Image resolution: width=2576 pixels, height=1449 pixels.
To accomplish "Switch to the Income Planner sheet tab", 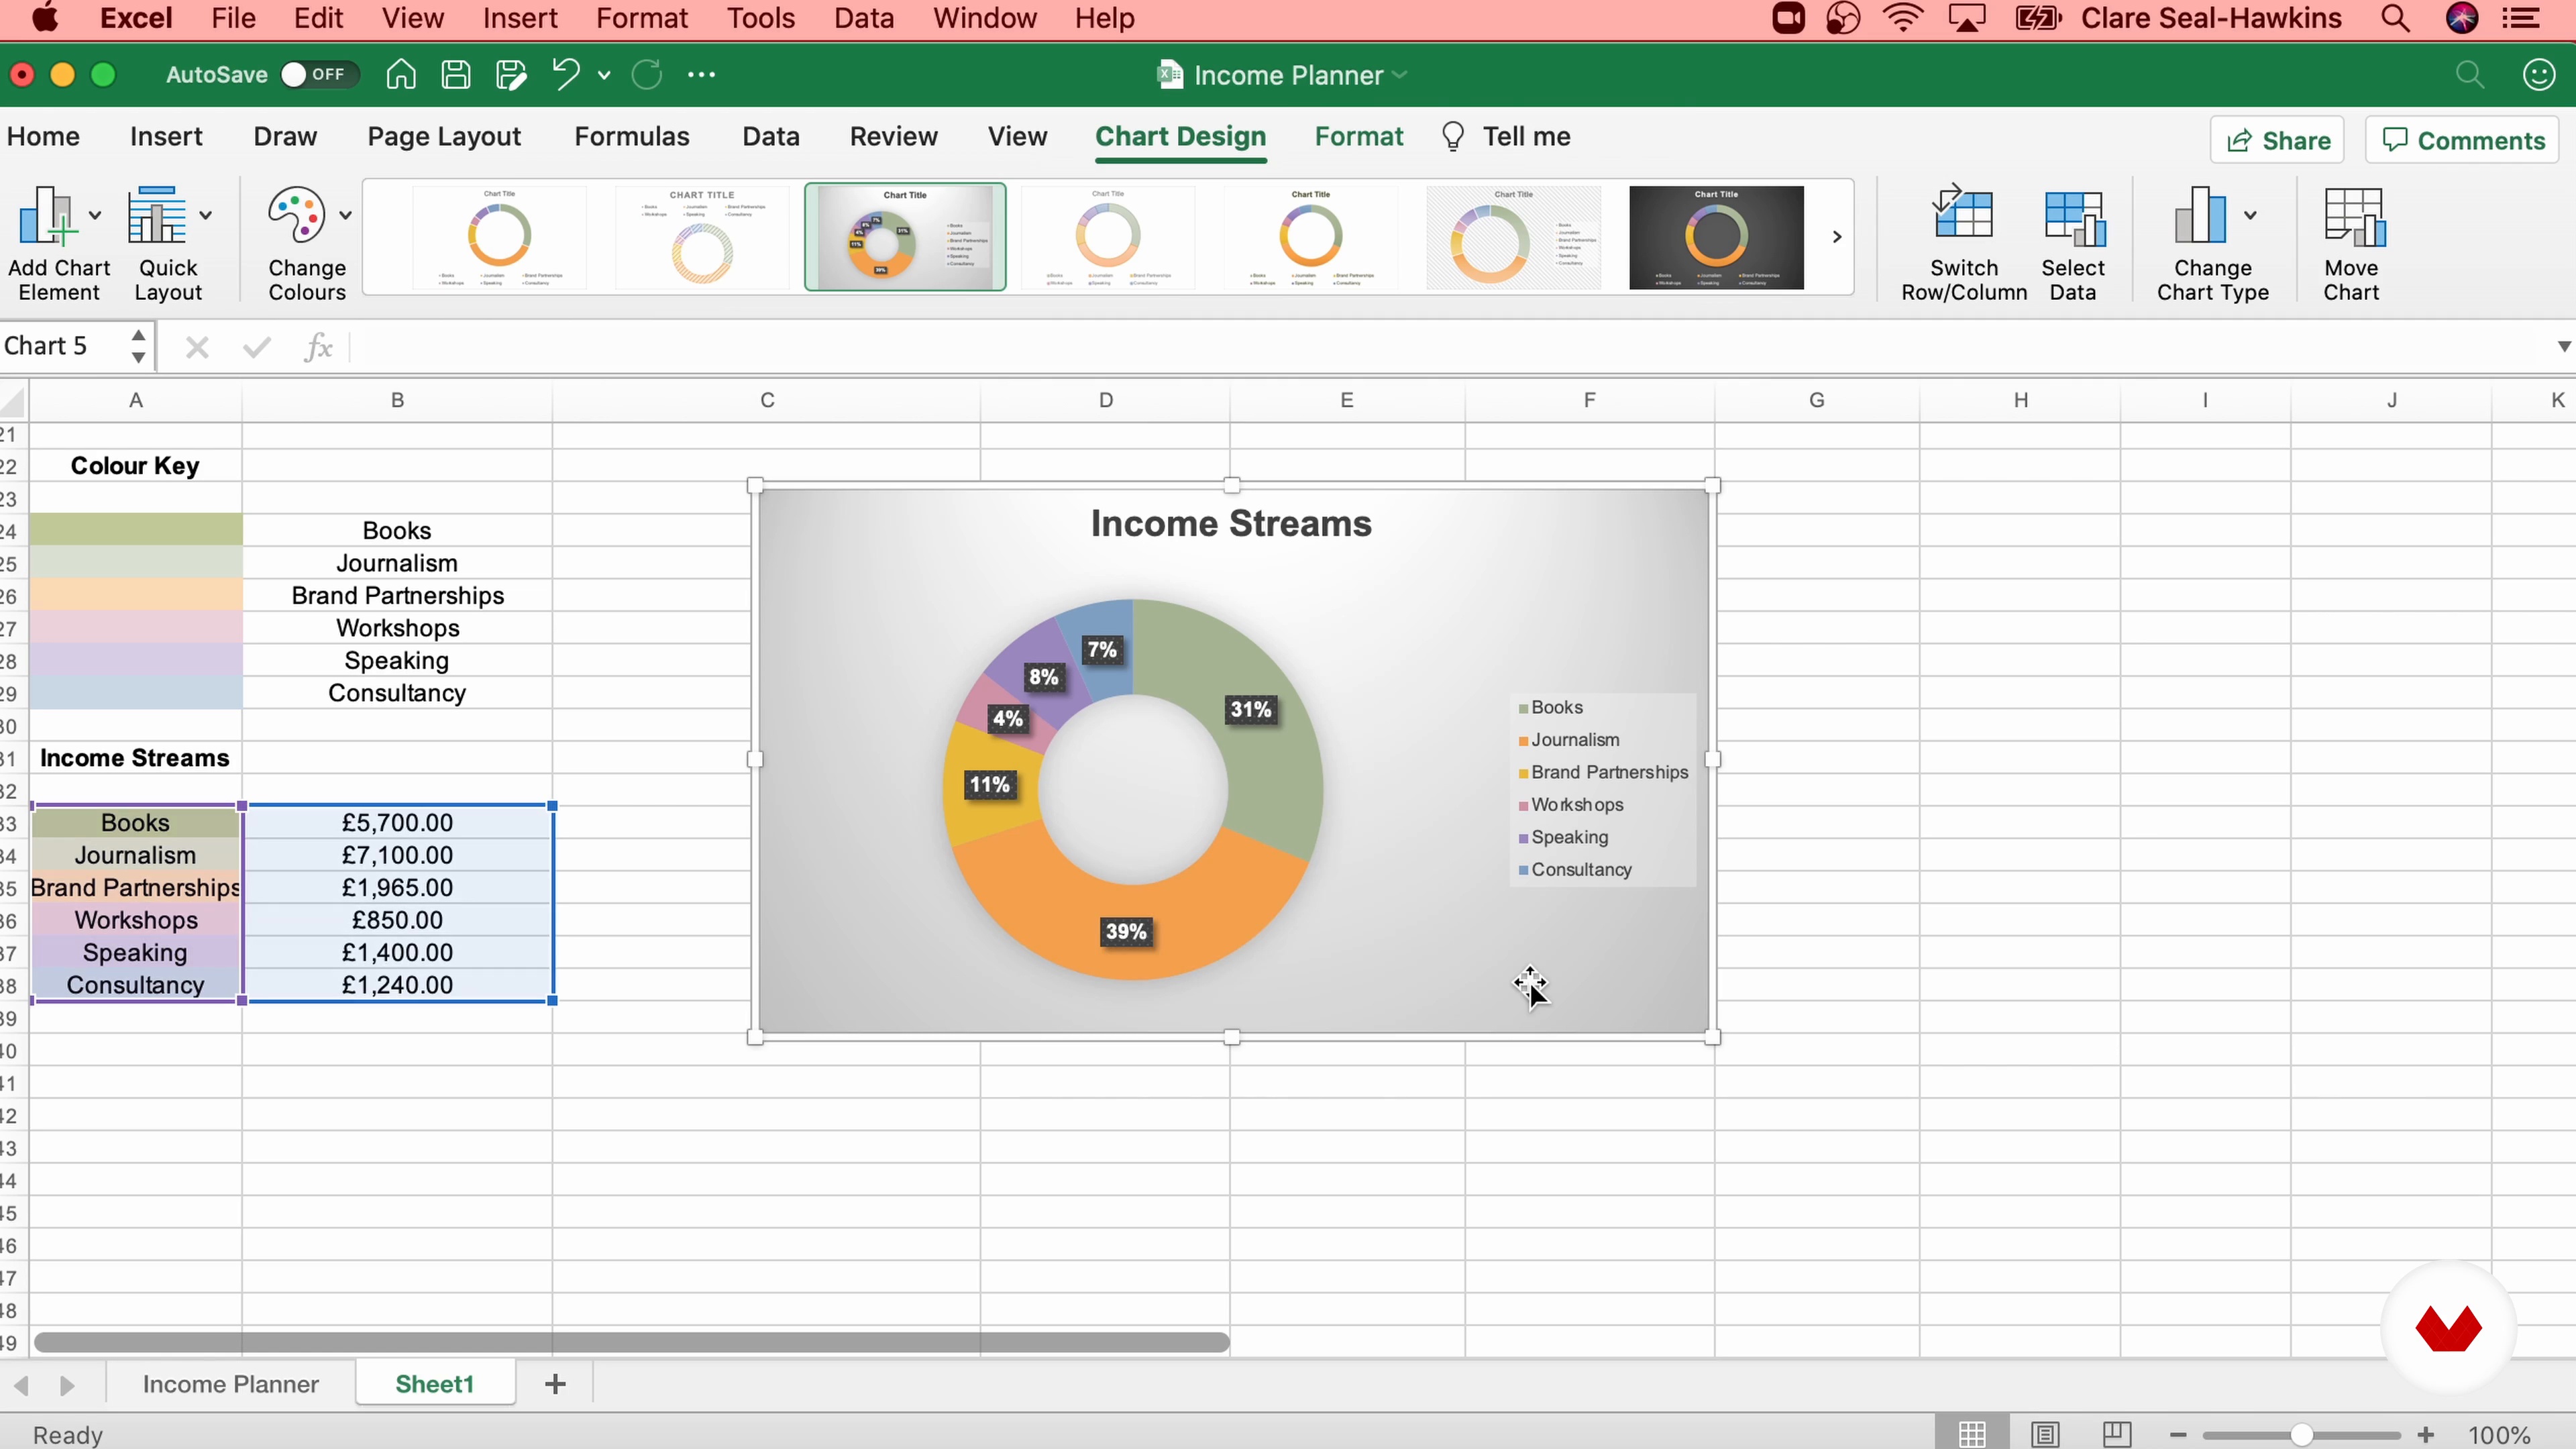I will 230,1384.
